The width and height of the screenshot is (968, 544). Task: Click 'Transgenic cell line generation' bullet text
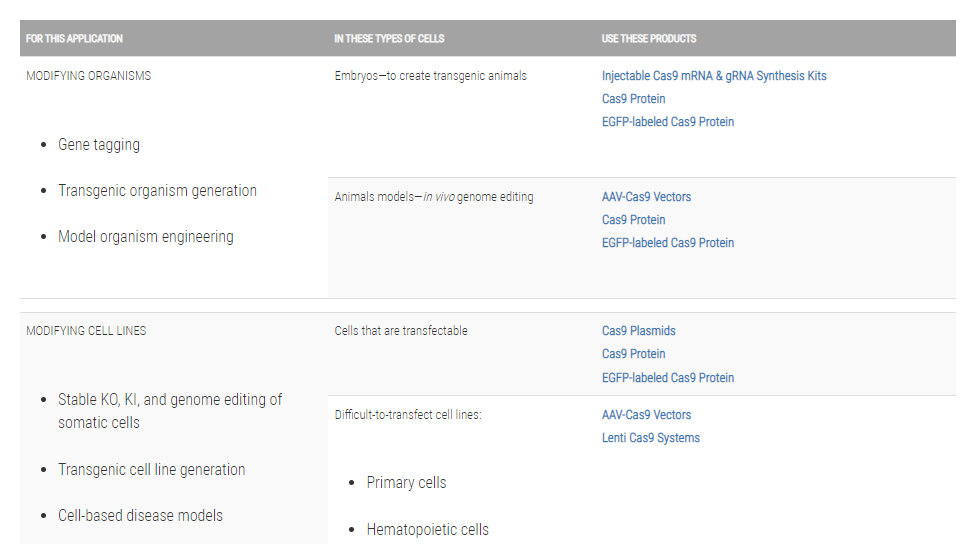click(x=151, y=470)
